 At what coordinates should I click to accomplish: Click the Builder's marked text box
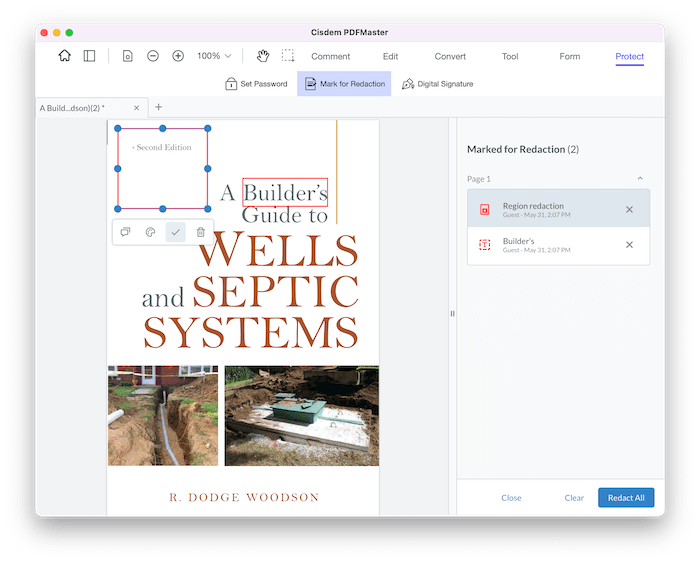point(285,192)
